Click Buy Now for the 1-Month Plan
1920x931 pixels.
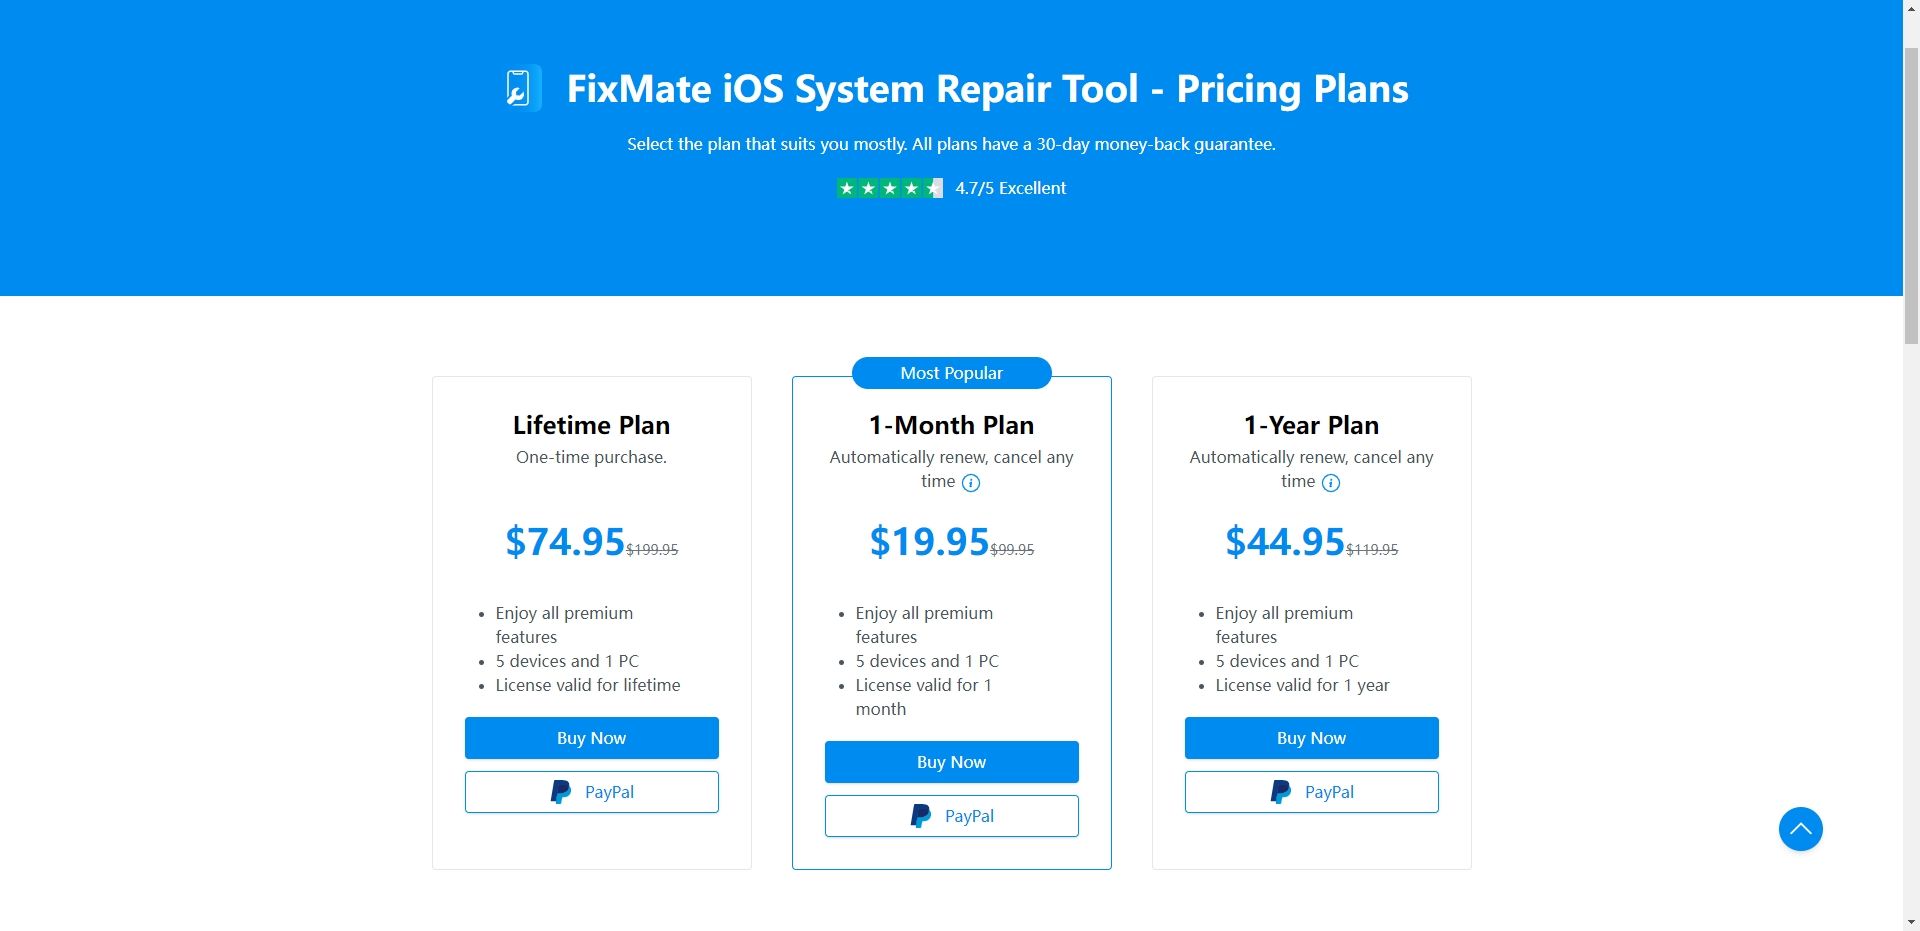951,761
